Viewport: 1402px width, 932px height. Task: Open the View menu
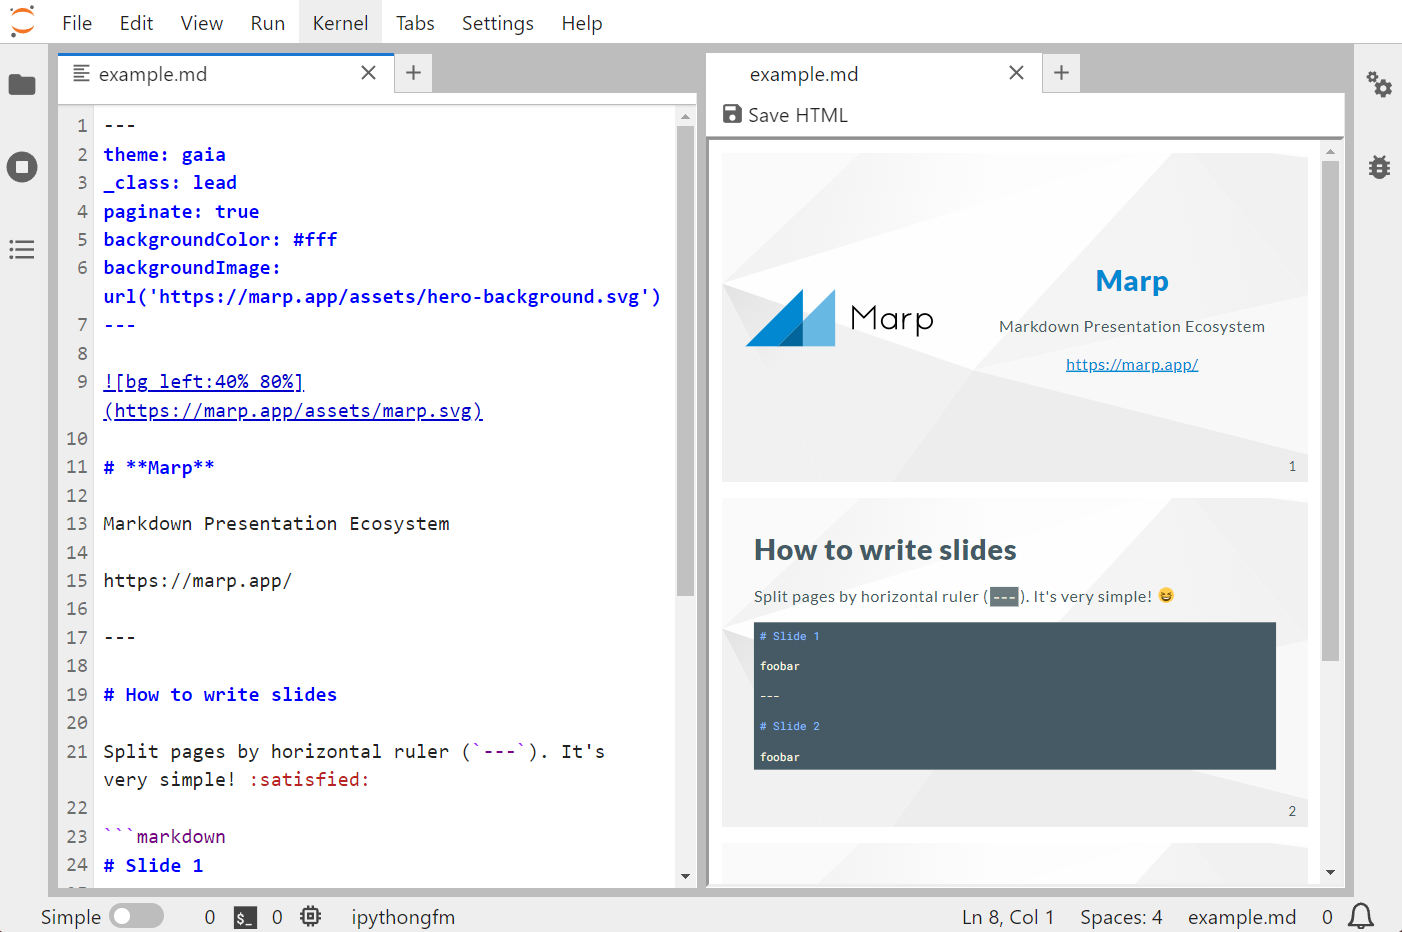(x=202, y=23)
